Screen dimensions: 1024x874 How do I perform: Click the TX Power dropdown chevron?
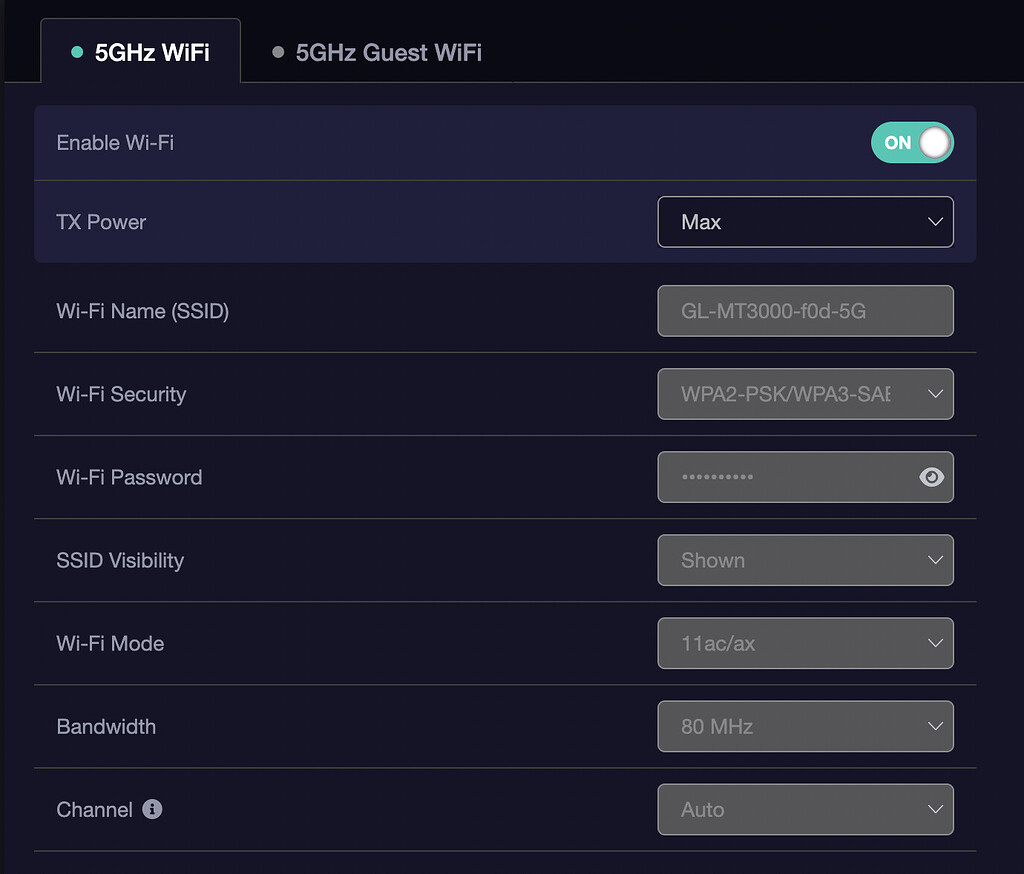click(x=935, y=222)
